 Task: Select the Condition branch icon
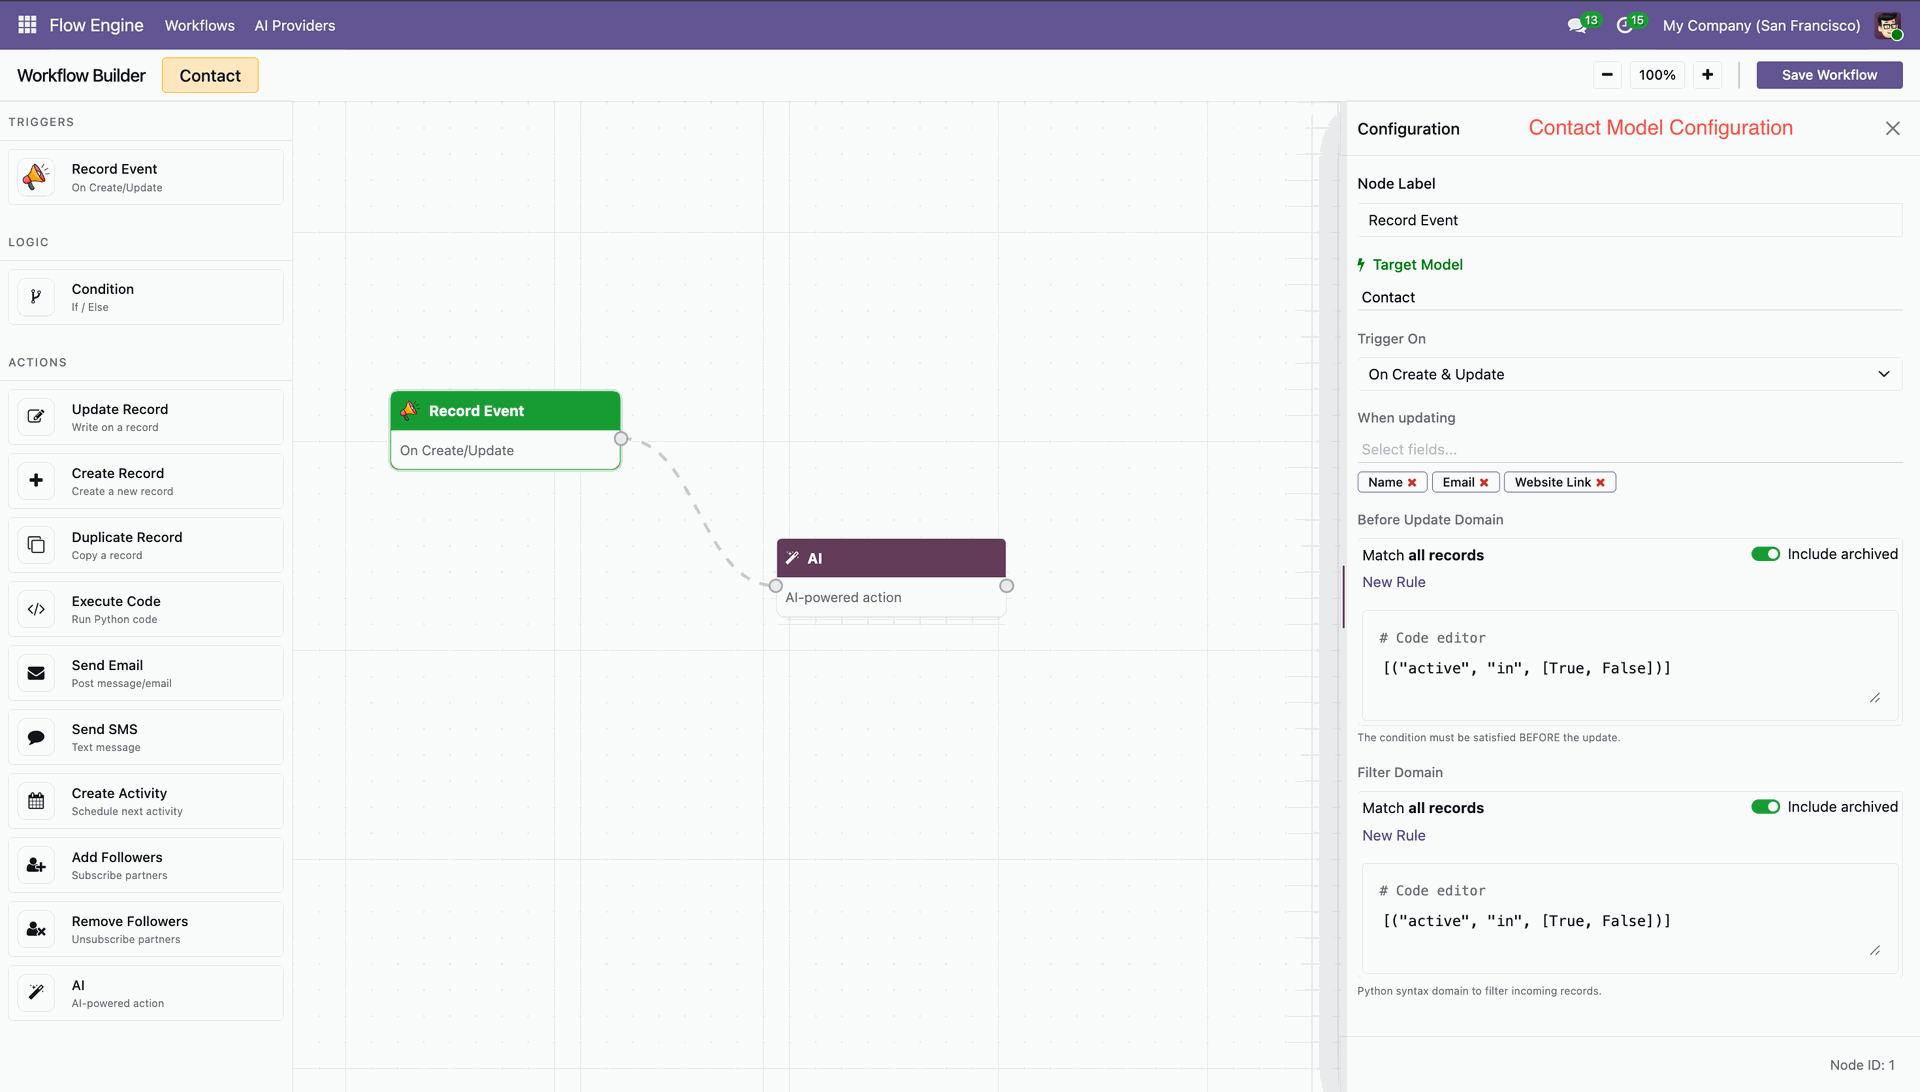click(x=36, y=297)
